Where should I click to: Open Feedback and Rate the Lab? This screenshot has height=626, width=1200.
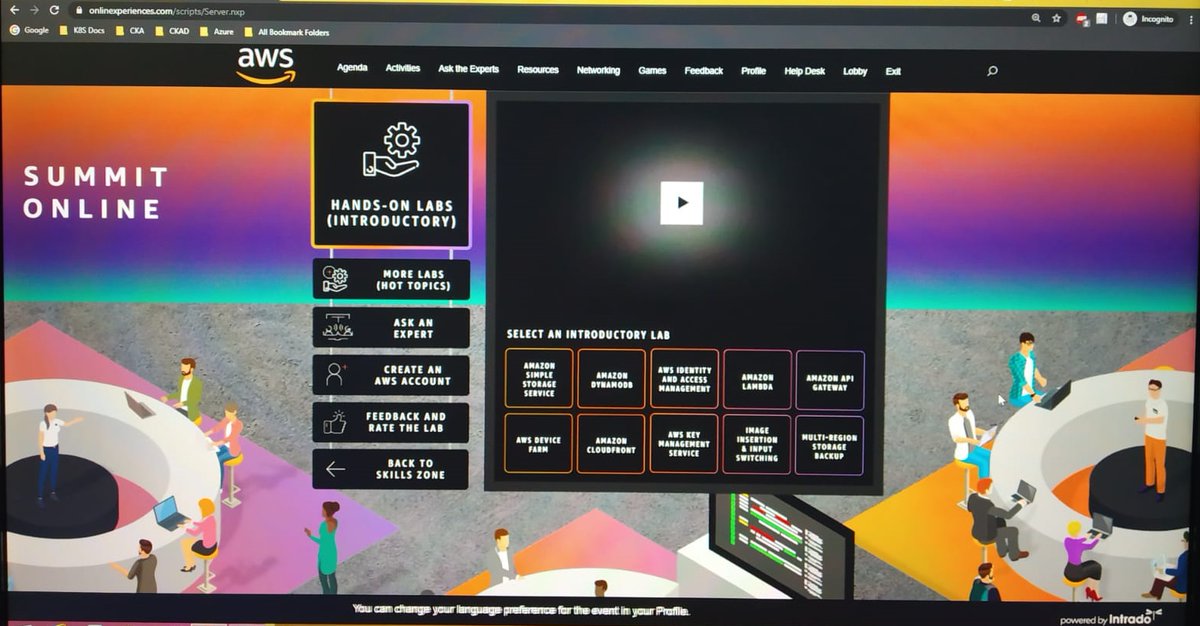pyautogui.click(x=391, y=421)
